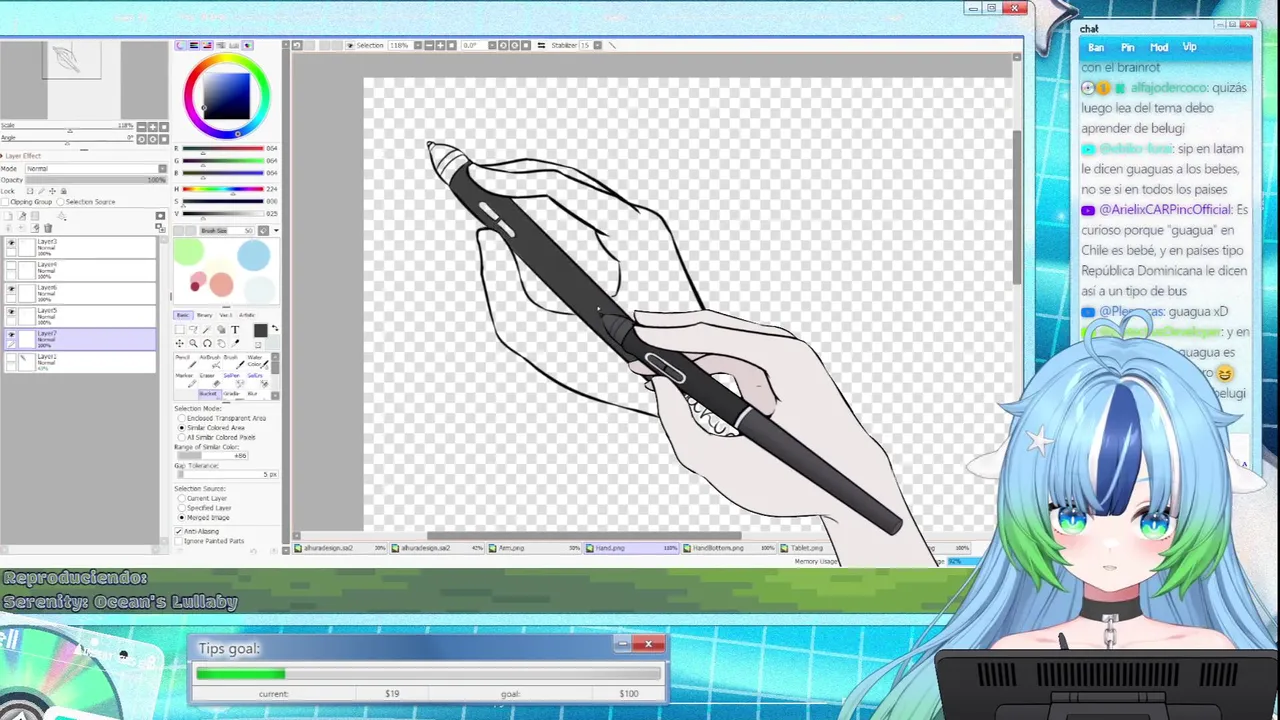The height and width of the screenshot is (720, 1280).
Task: Choose the Brush tool
Action: tap(234, 362)
